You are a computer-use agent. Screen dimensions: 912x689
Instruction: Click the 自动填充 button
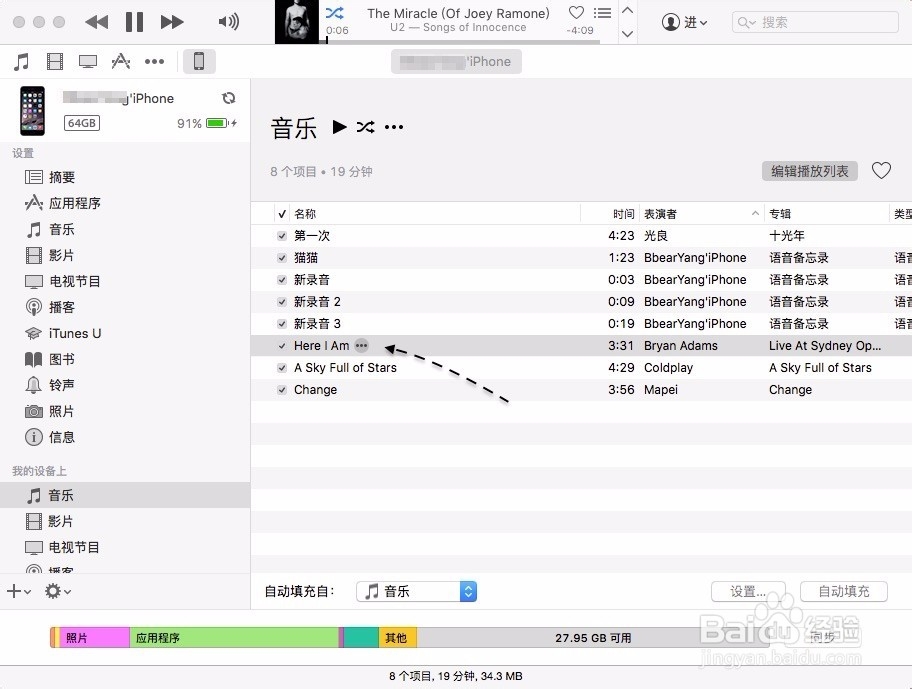point(844,591)
